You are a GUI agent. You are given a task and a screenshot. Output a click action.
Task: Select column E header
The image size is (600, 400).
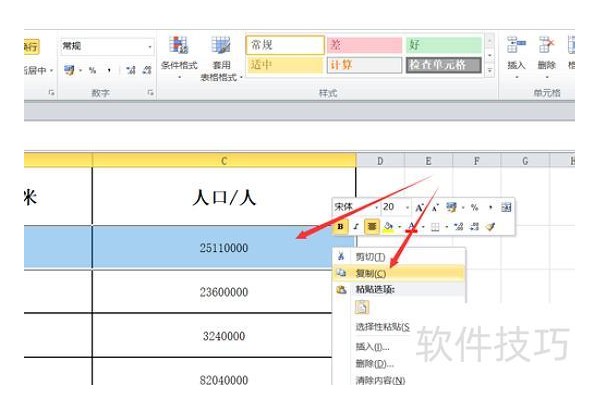click(429, 161)
